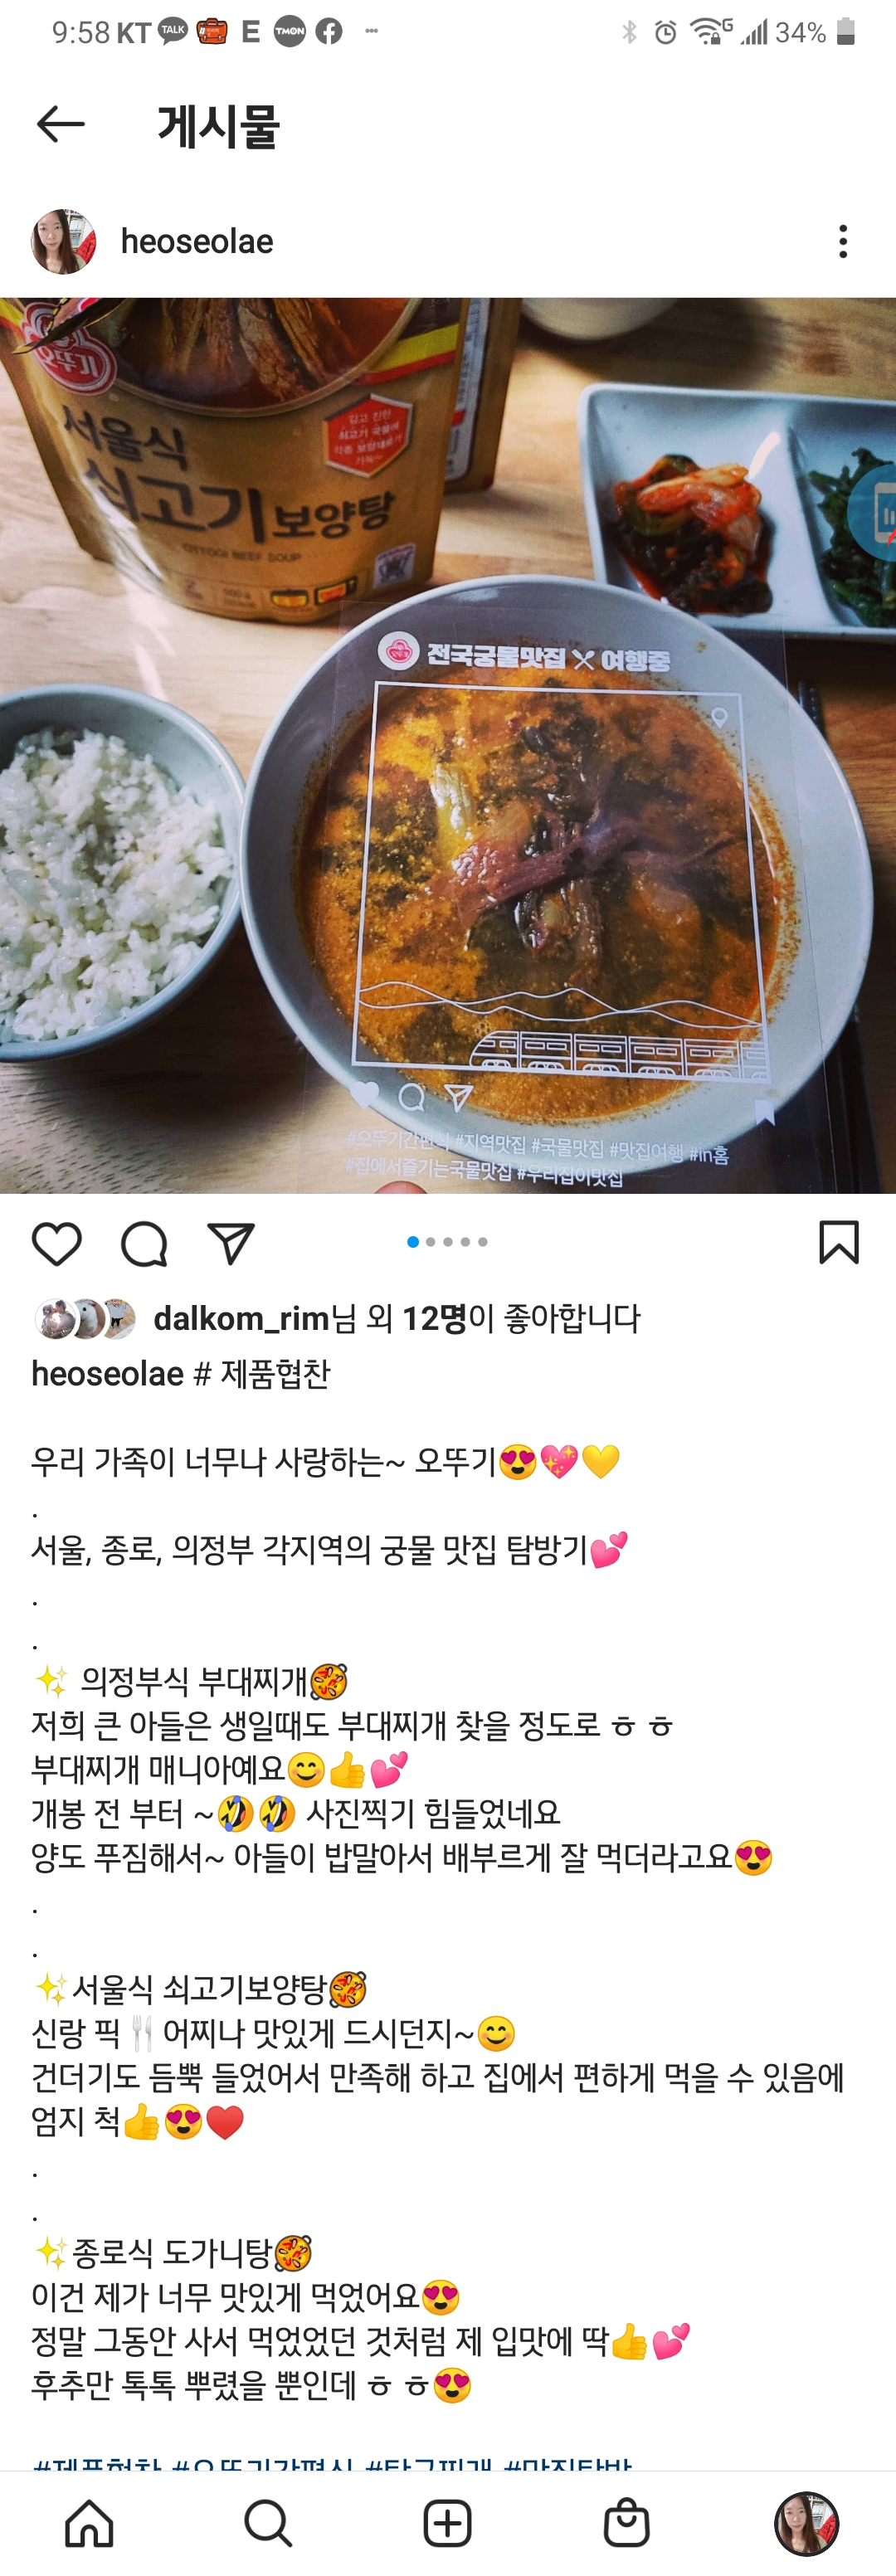Open the partially visible floating bubble on the photo edge
This screenshot has width=896, height=2576.
point(874,512)
